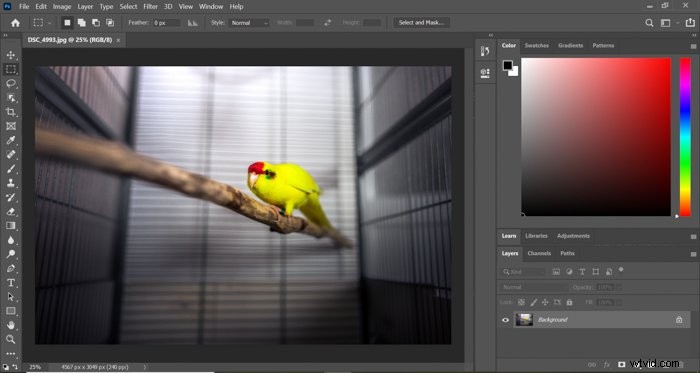The width and height of the screenshot is (700, 373).
Task: Enable the Add to selection mode
Action: pos(81,23)
